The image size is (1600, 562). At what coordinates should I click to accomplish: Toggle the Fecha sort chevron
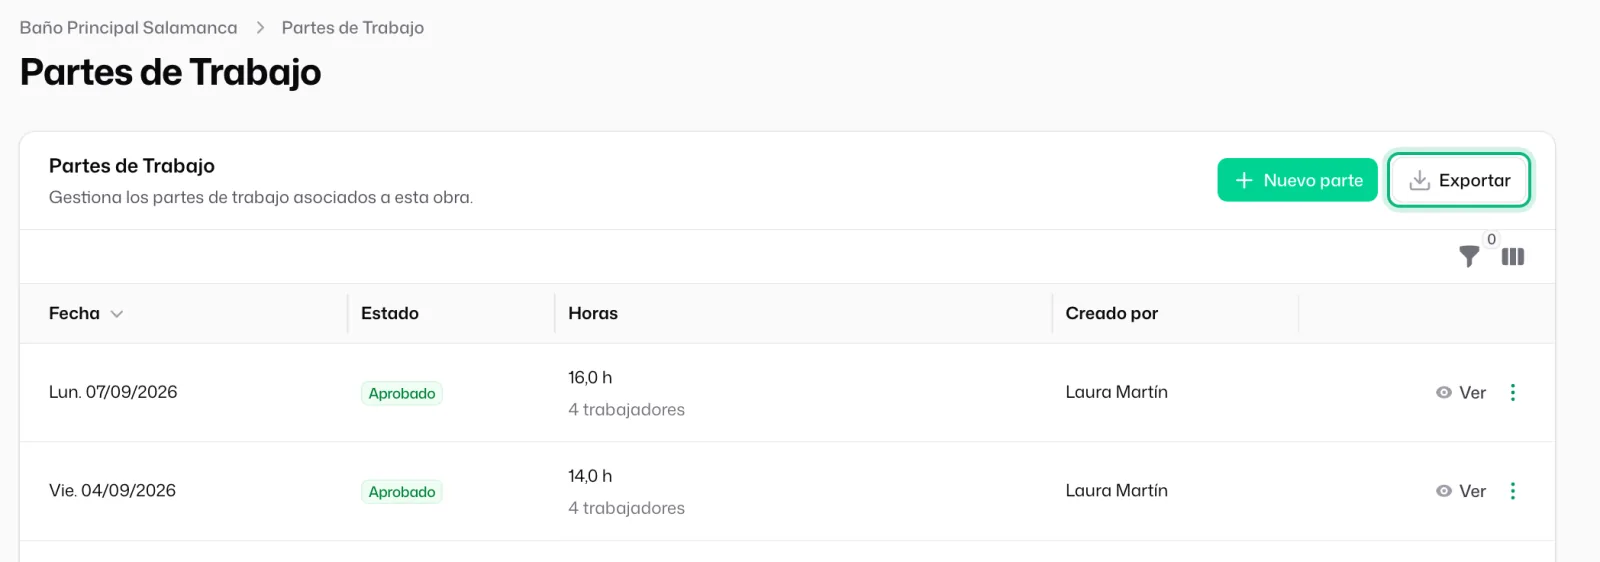tap(117, 314)
